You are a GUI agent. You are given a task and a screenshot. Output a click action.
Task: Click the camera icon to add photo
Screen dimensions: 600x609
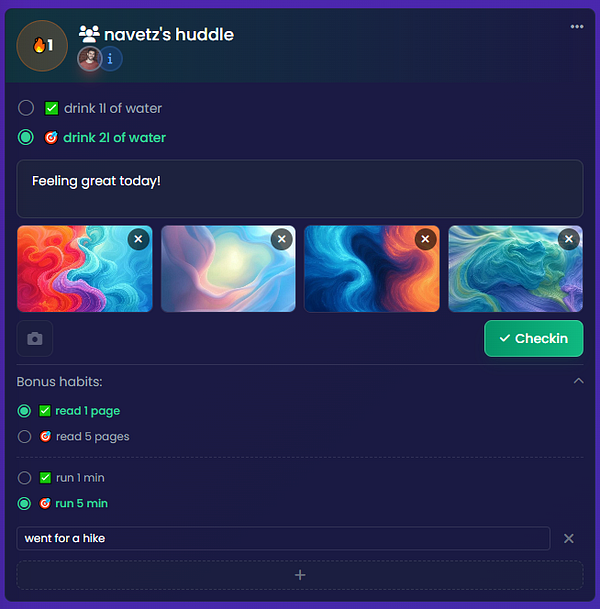click(x=35, y=338)
